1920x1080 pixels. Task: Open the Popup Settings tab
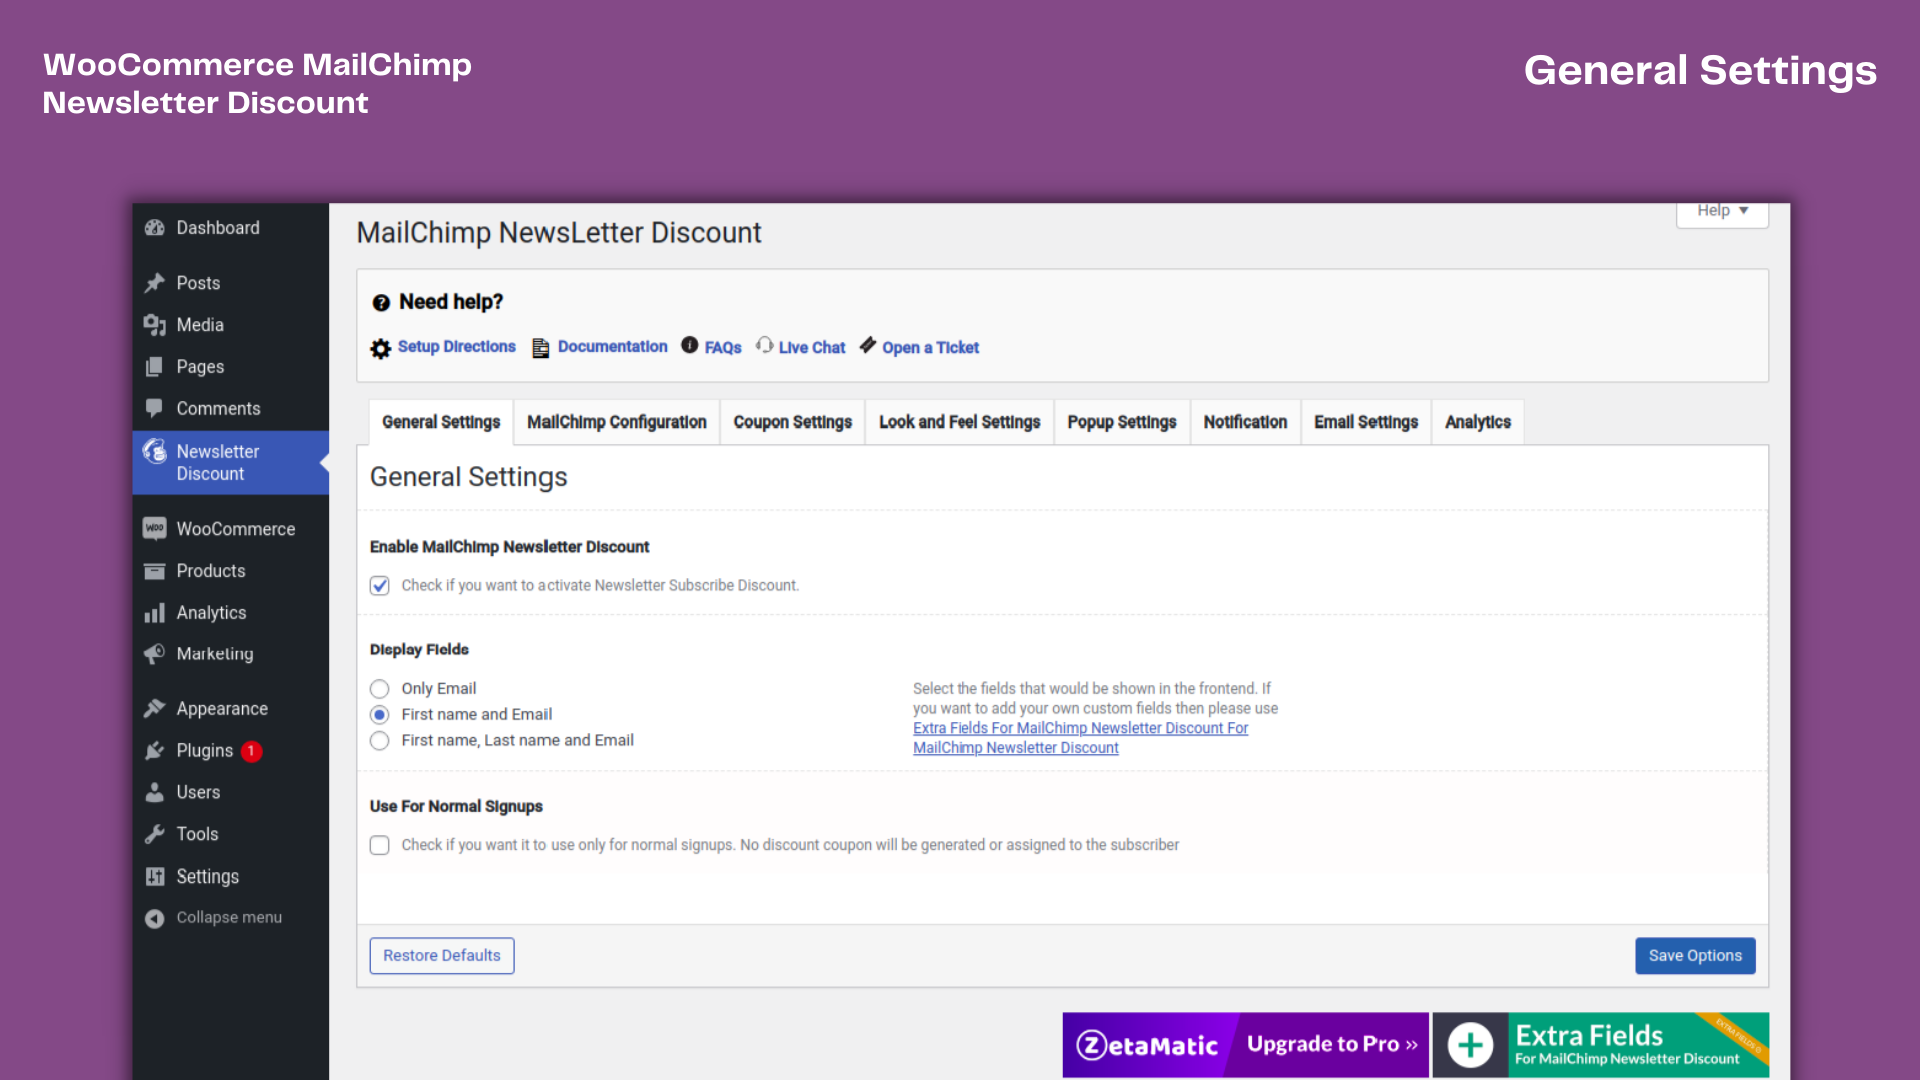point(1122,422)
